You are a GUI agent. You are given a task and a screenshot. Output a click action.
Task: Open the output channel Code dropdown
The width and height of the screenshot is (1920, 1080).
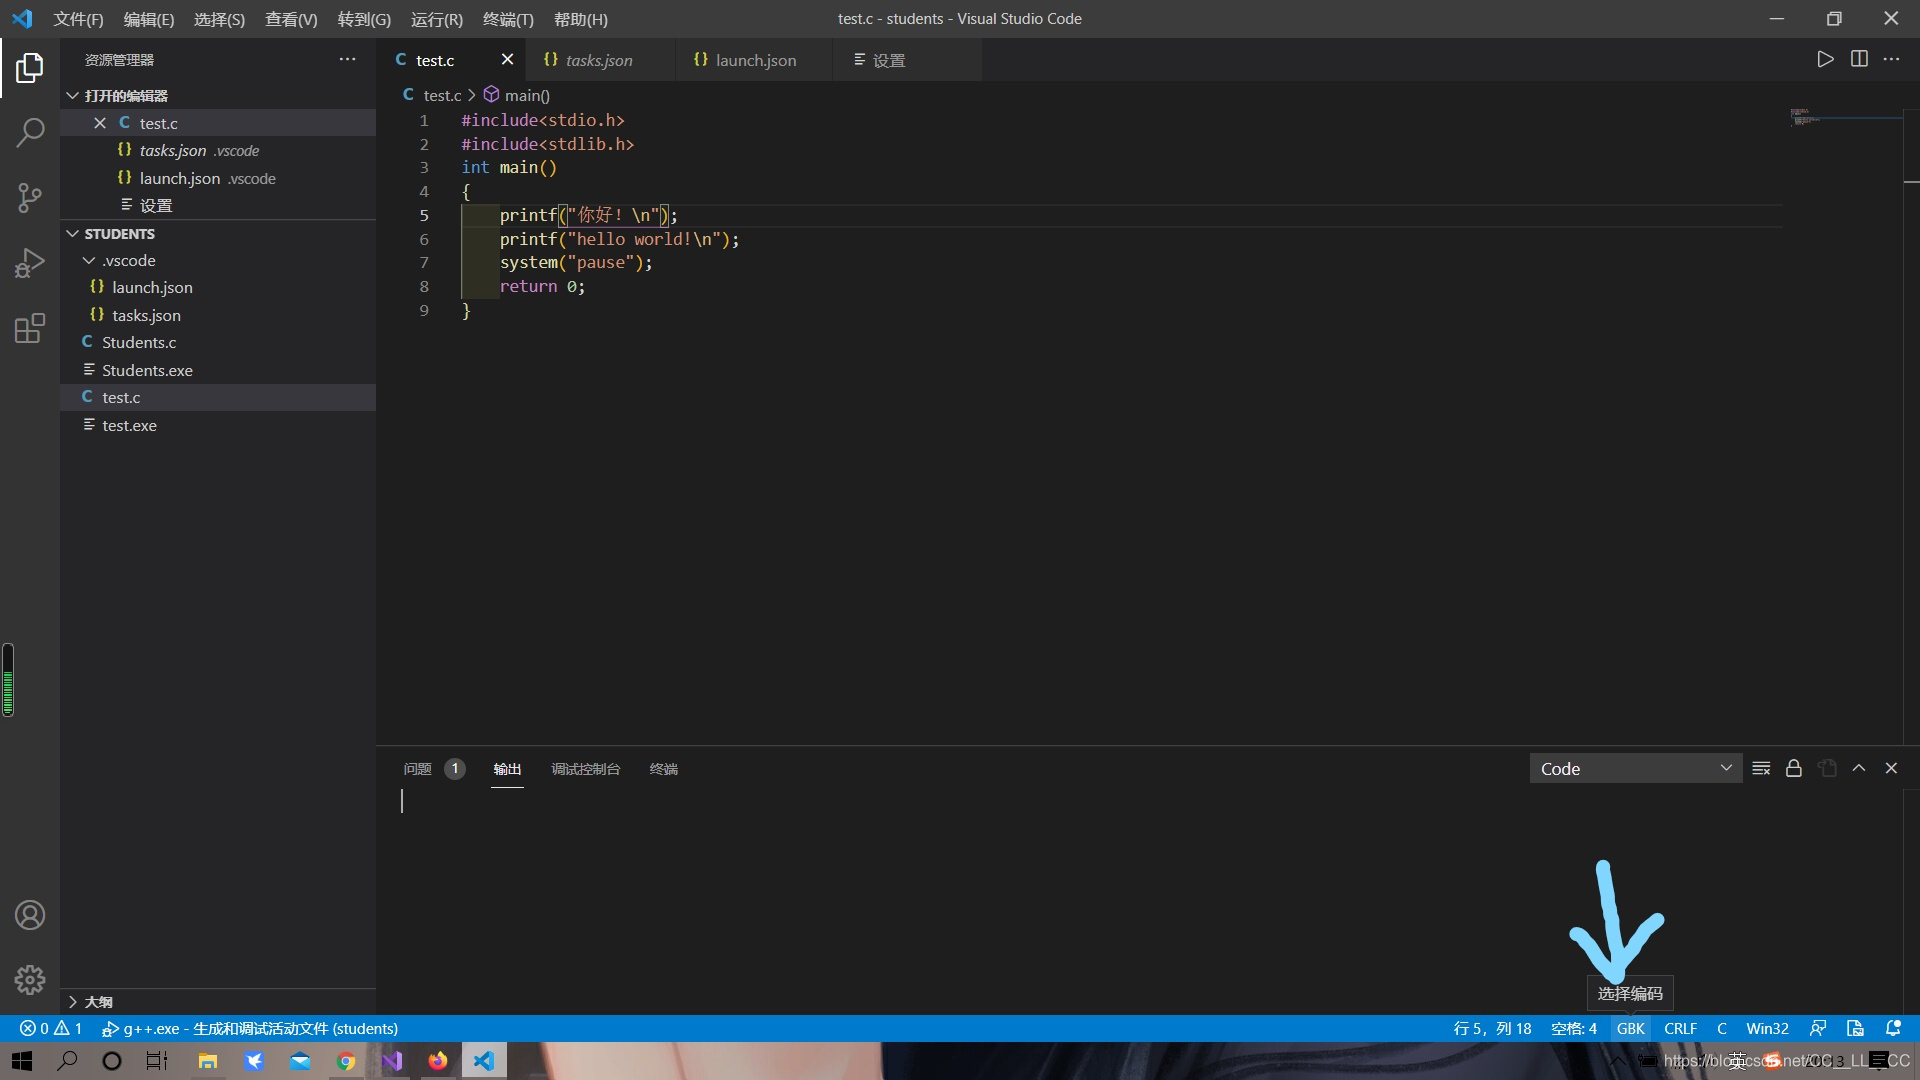(1635, 768)
